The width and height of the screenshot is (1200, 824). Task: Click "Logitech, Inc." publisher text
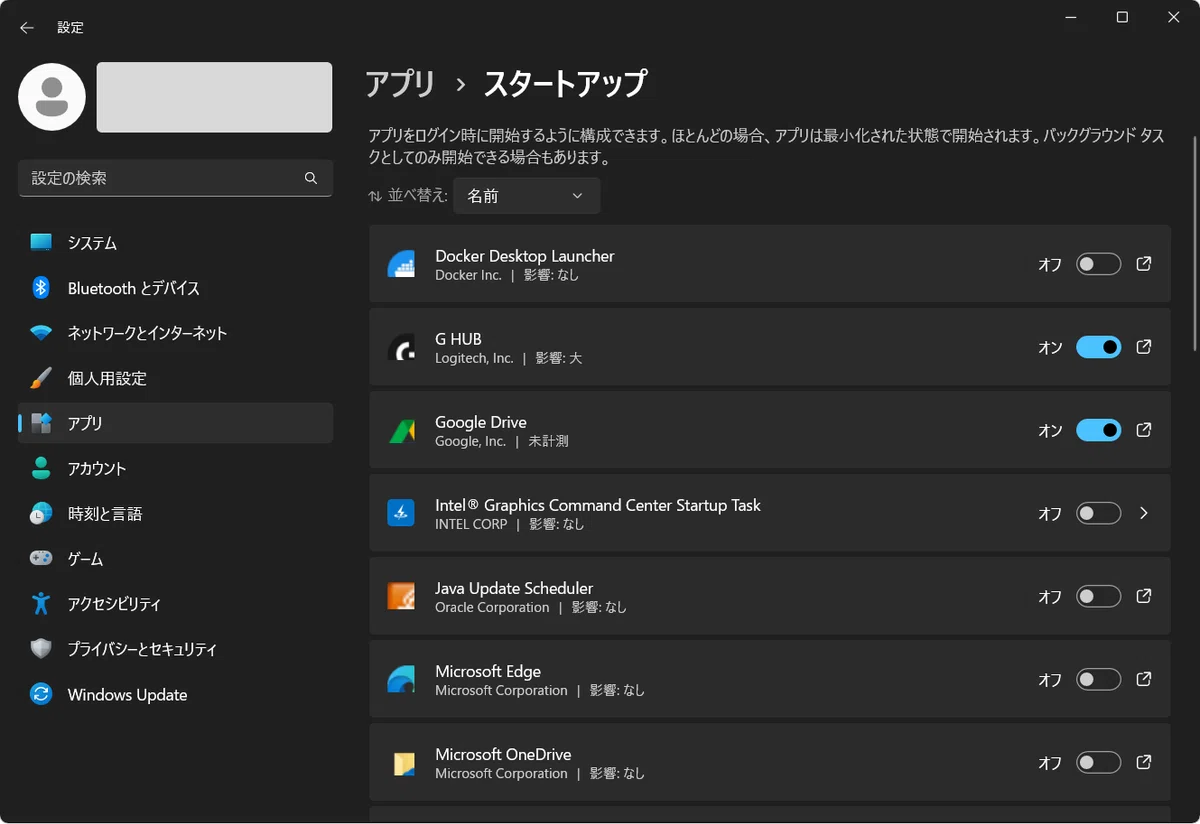tap(474, 358)
